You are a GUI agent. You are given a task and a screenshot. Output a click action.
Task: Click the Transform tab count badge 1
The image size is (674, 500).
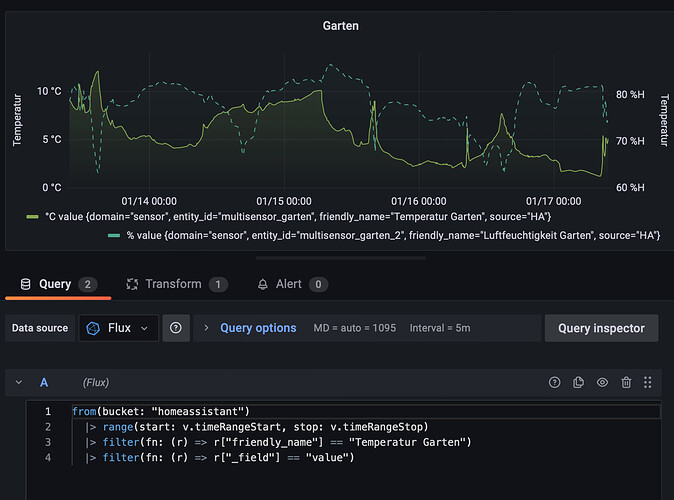tap(218, 284)
